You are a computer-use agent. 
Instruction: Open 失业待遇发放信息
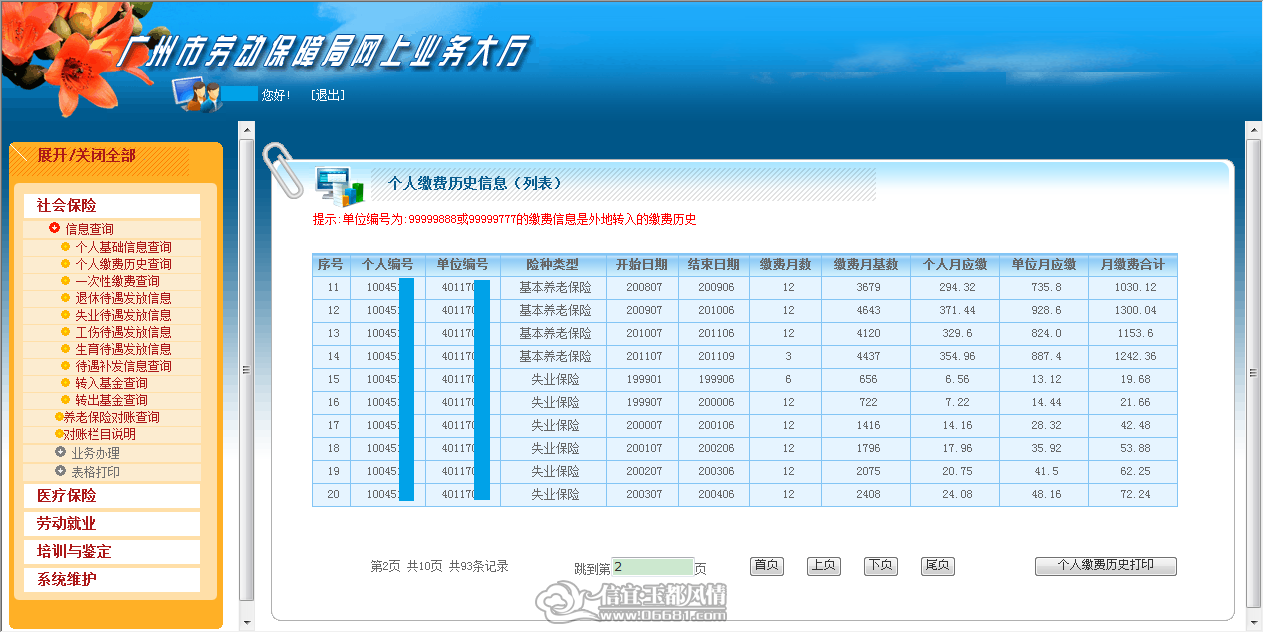(123, 315)
